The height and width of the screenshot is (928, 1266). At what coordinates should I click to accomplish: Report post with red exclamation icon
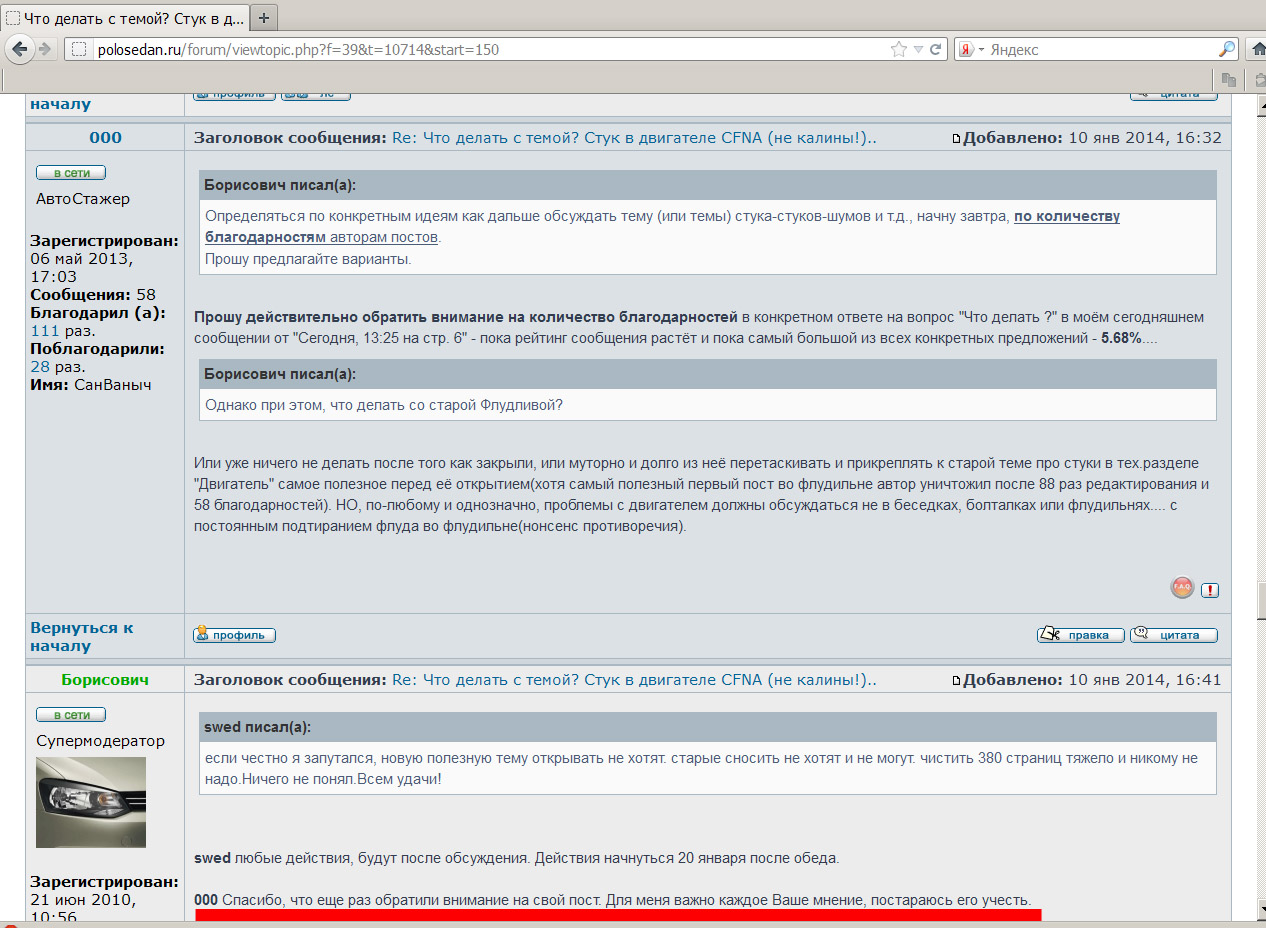[x=1210, y=590]
